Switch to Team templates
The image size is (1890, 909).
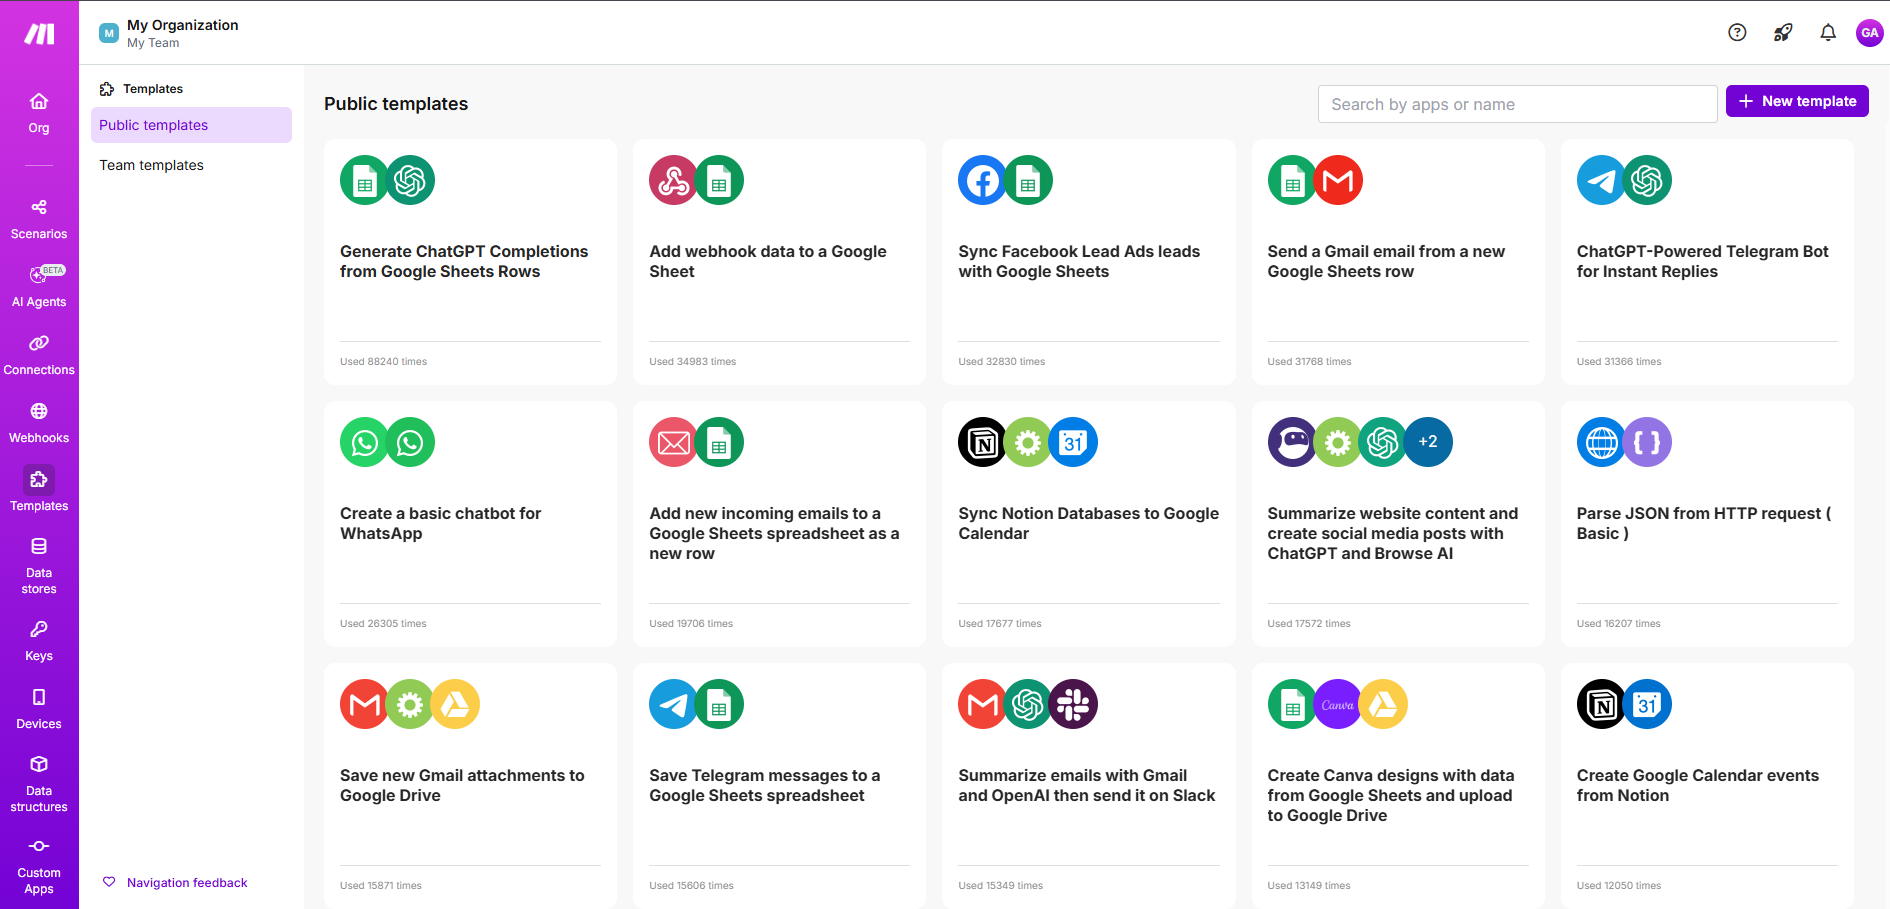pyautogui.click(x=151, y=165)
